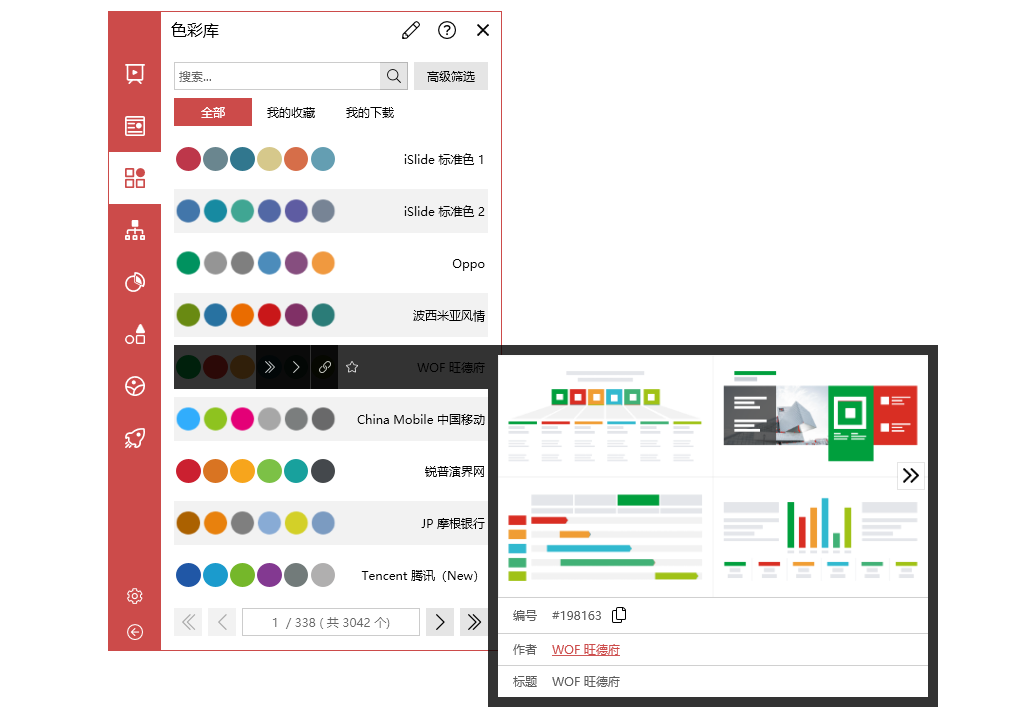Go to previous page arrow
Image resolution: width=1034 pixels, height=709 pixels.
coord(222,622)
